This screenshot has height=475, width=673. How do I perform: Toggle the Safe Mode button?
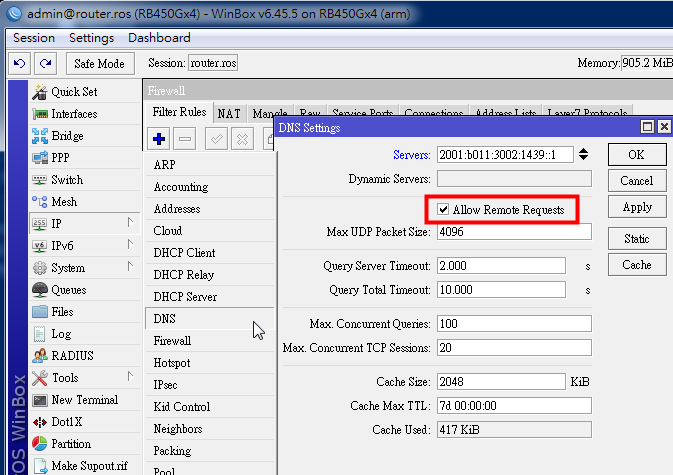pos(100,64)
